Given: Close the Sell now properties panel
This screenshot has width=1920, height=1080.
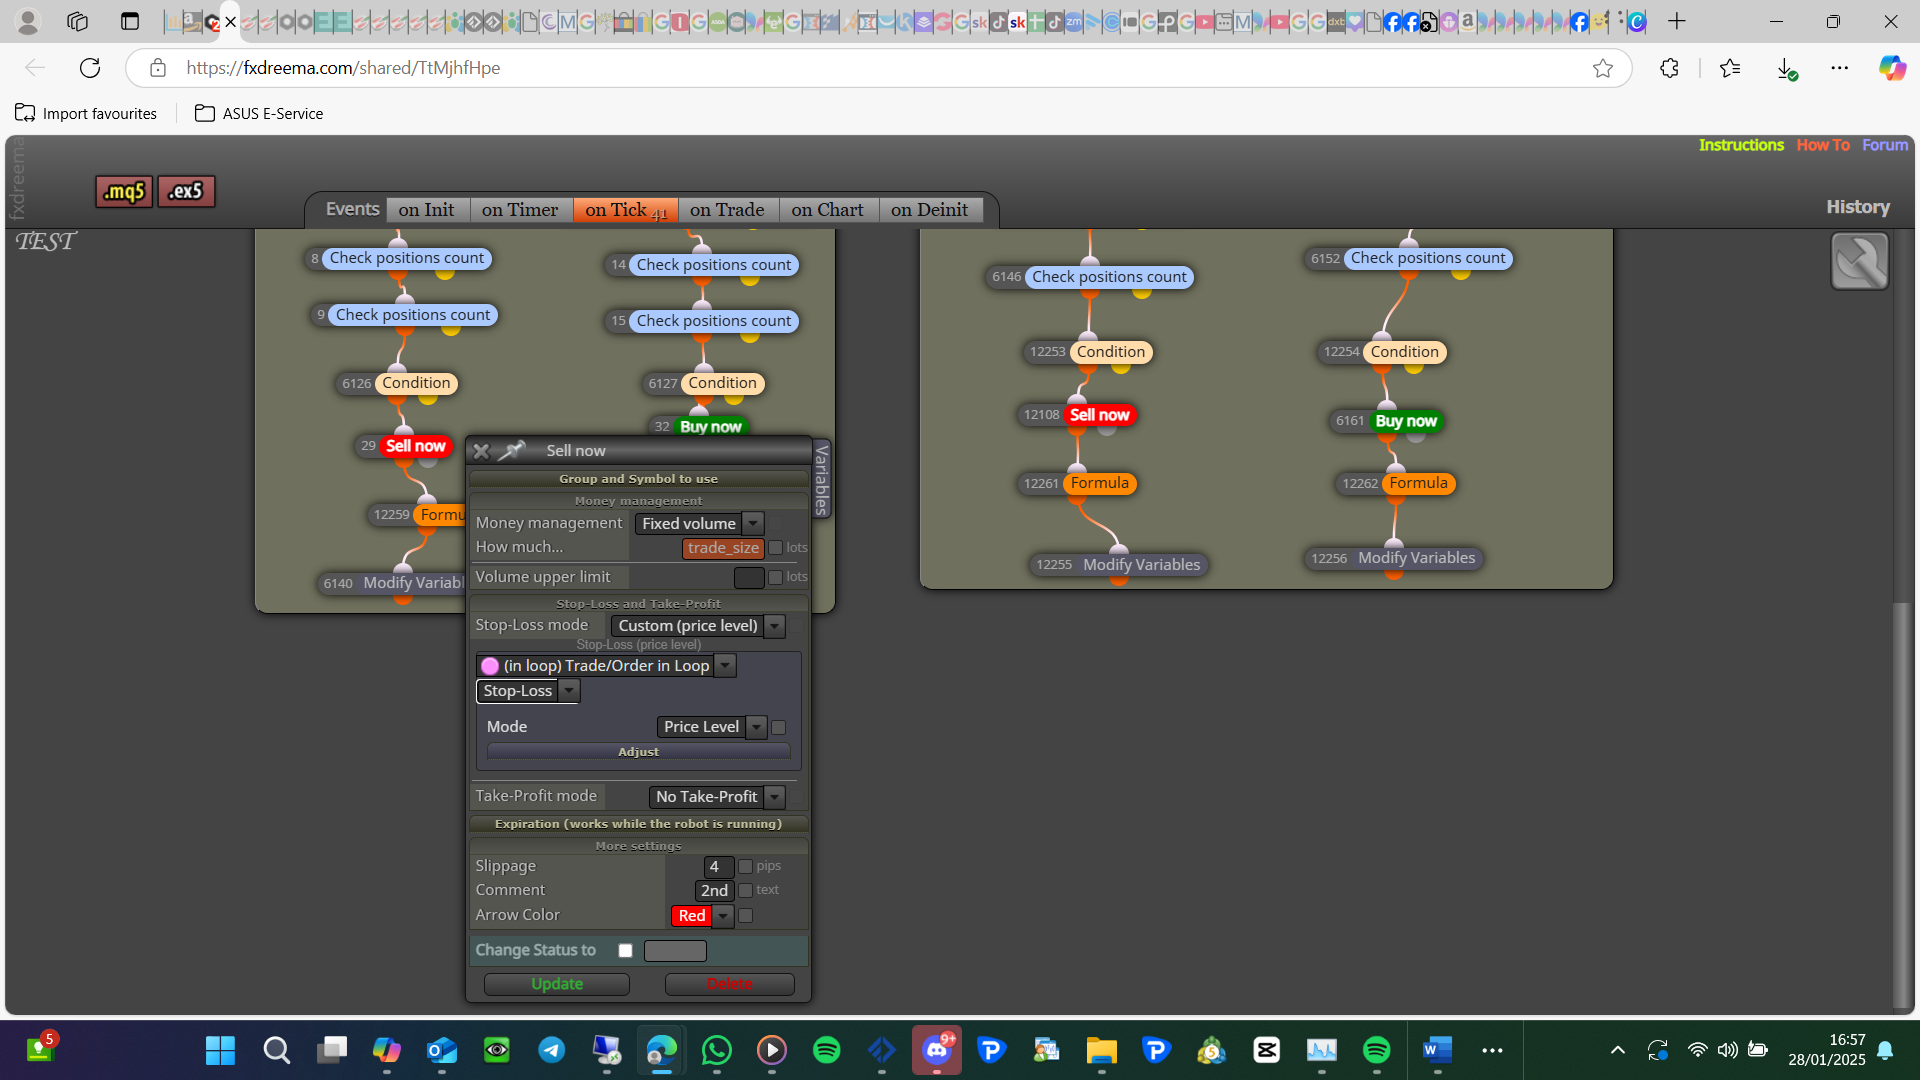Looking at the screenshot, I should pos(481,451).
